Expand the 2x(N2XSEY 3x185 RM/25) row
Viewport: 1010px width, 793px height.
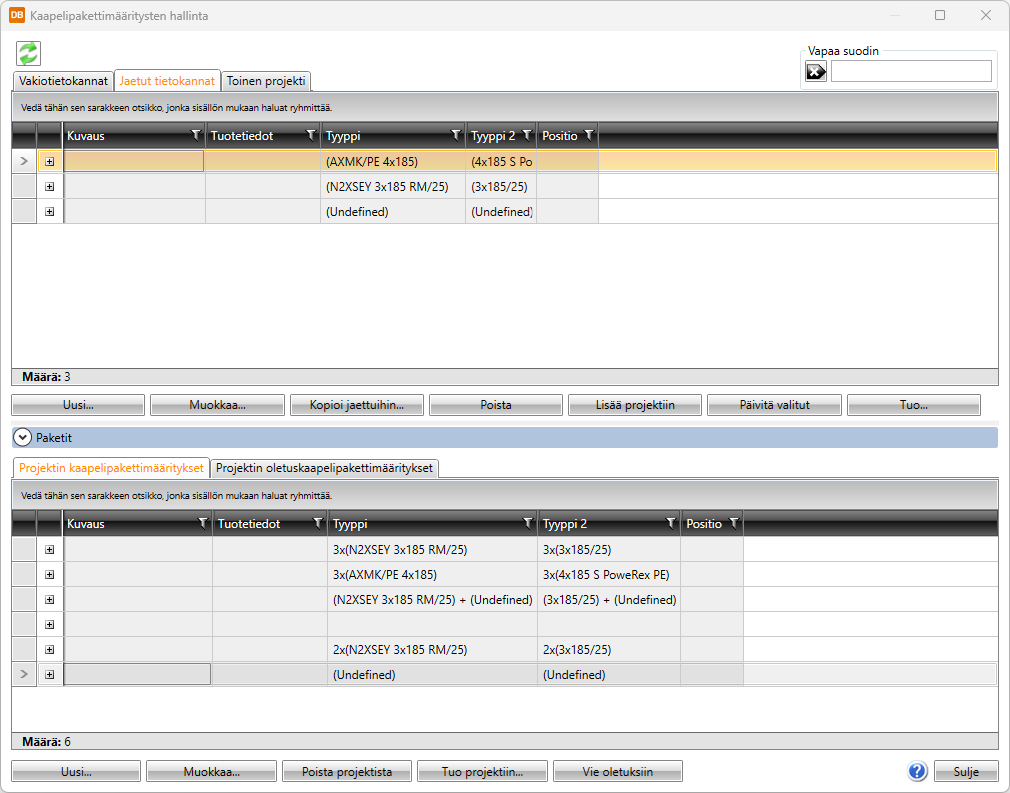(50, 649)
